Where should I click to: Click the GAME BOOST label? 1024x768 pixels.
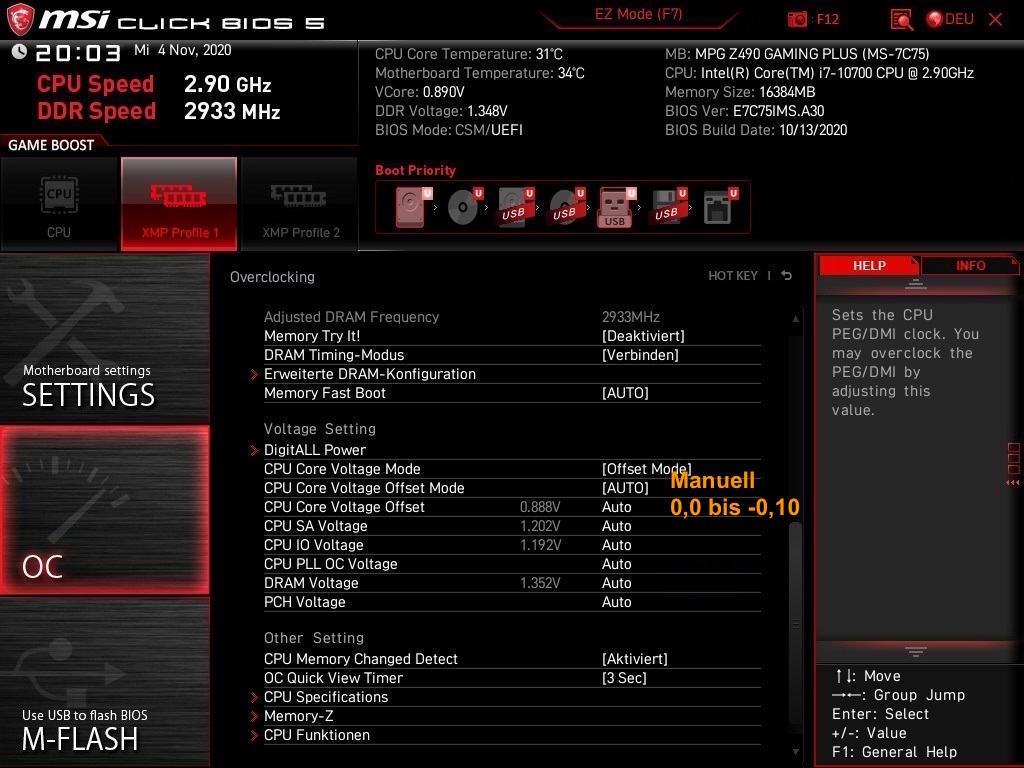51,145
